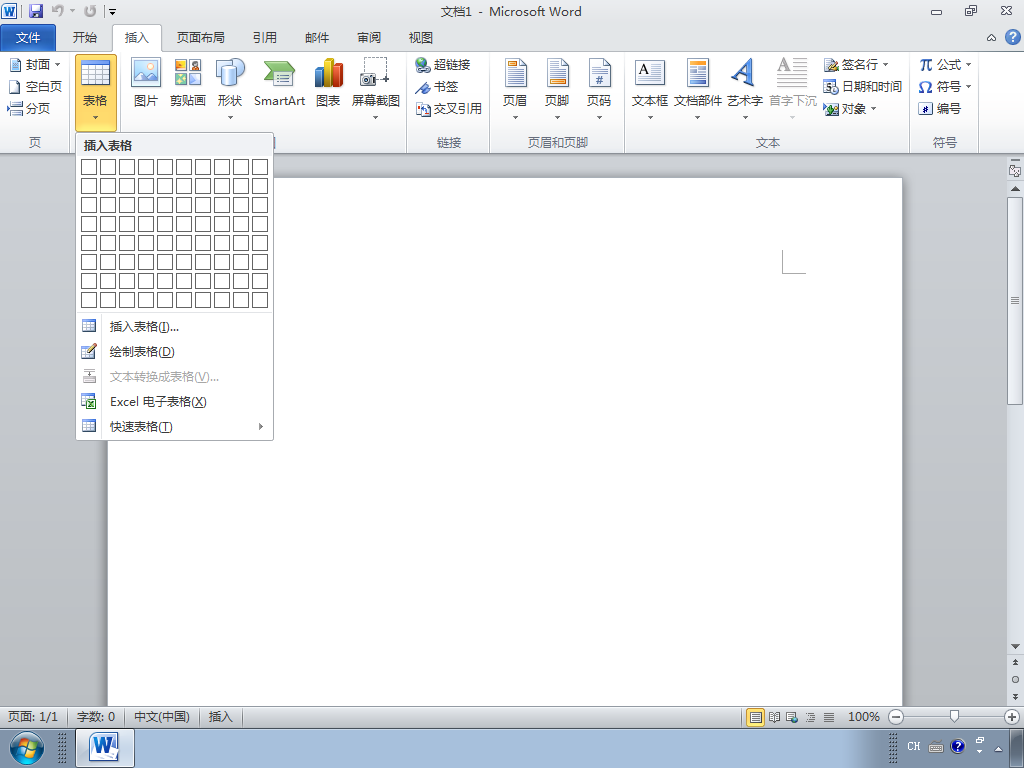Click the language 中文(中国) indicator
Screen dimensions: 1024x768
(x=162, y=717)
